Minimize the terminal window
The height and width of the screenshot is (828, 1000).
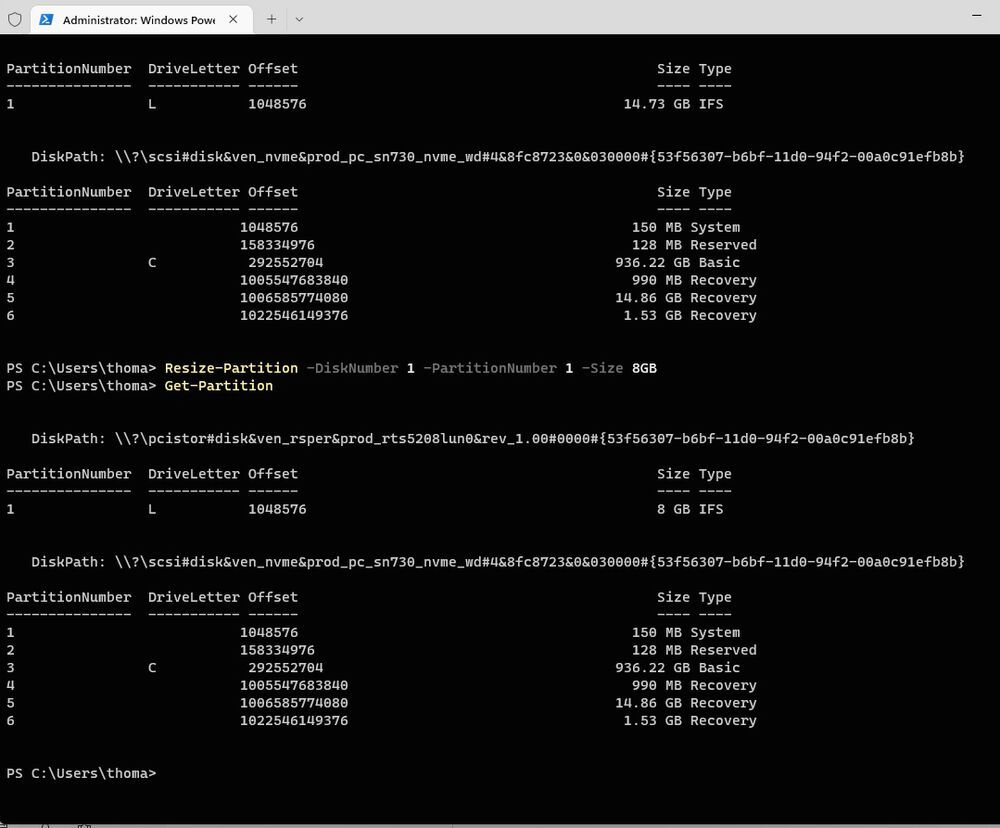pos(976,15)
